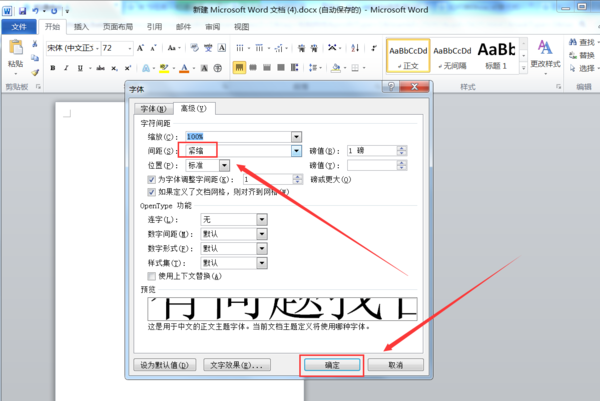Open the Line Spacing icon
This screenshot has height=401, width=600.
(313, 68)
